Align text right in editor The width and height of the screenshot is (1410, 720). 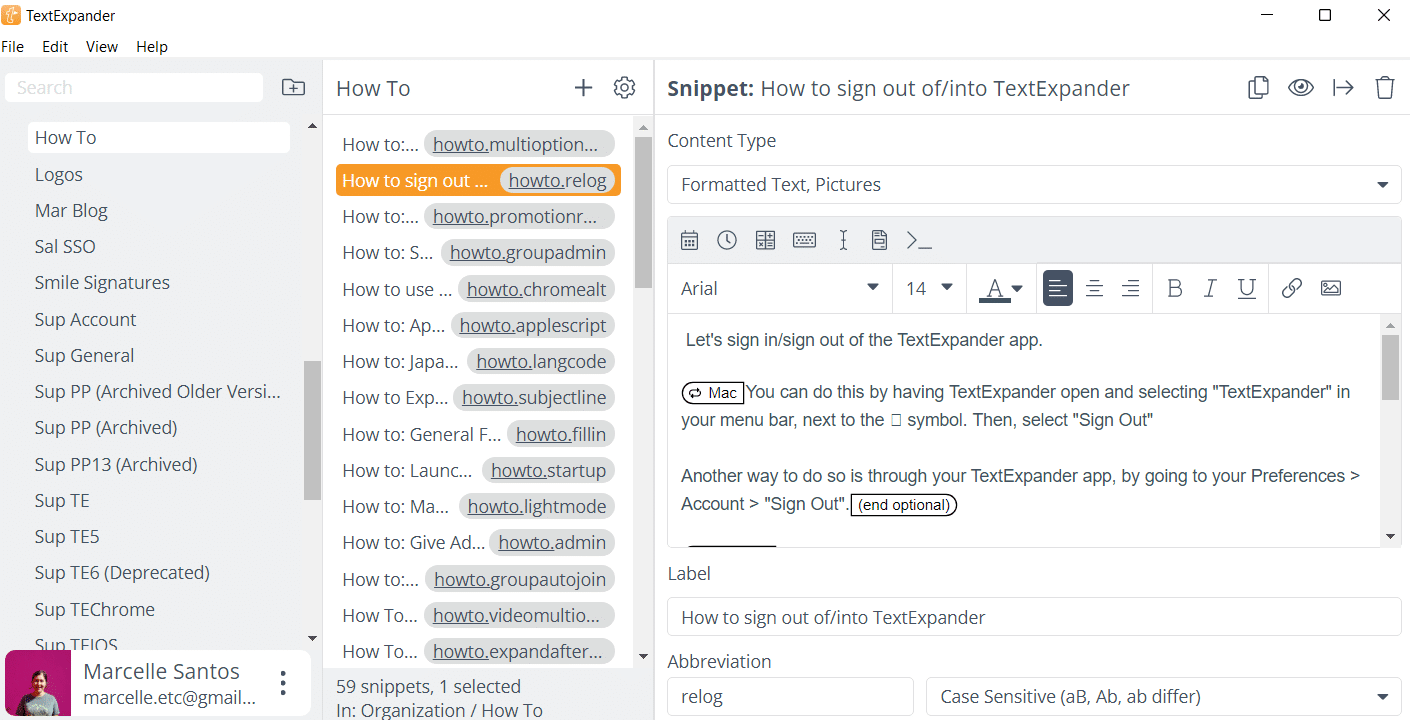1130,288
